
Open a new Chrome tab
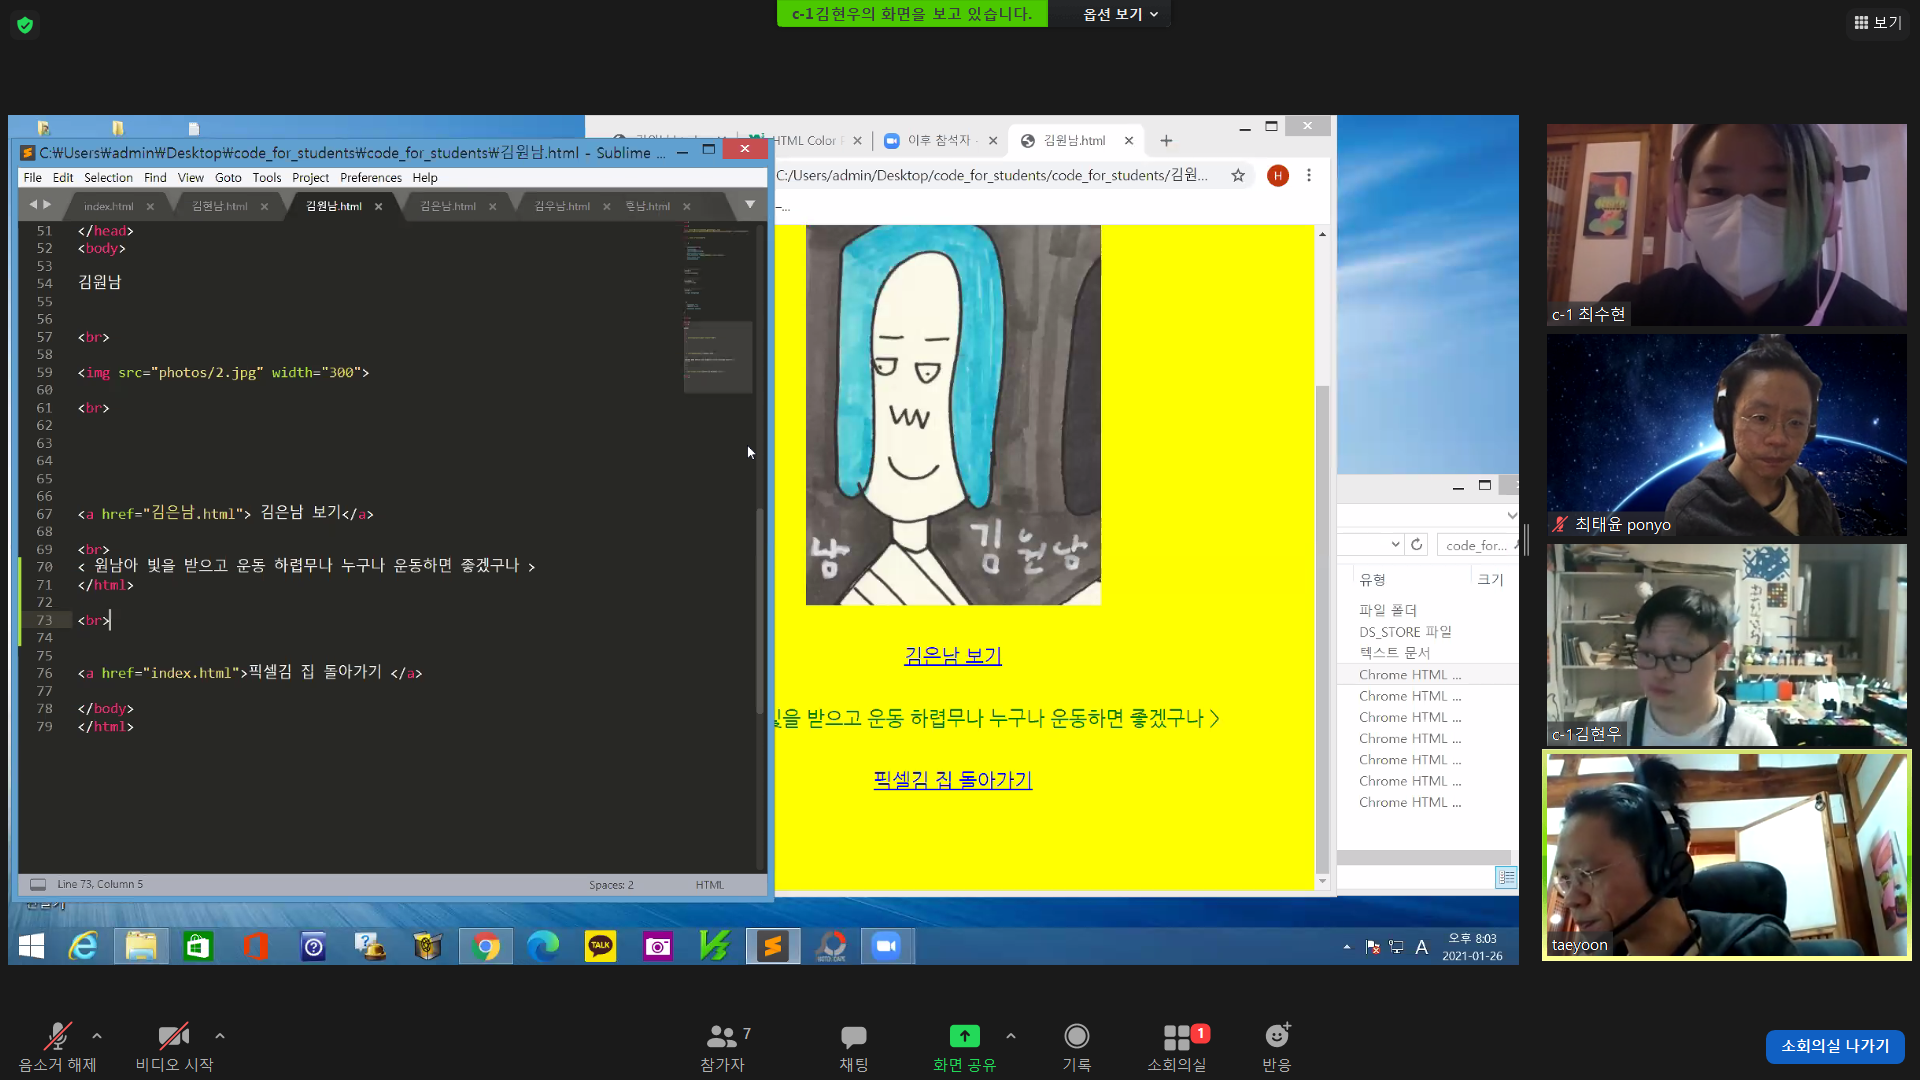coord(1166,141)
